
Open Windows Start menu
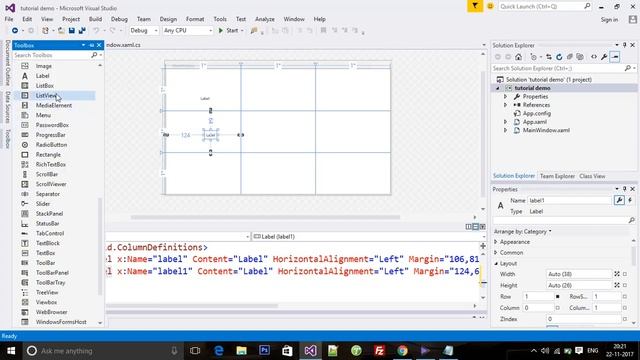tap(11, 351)
